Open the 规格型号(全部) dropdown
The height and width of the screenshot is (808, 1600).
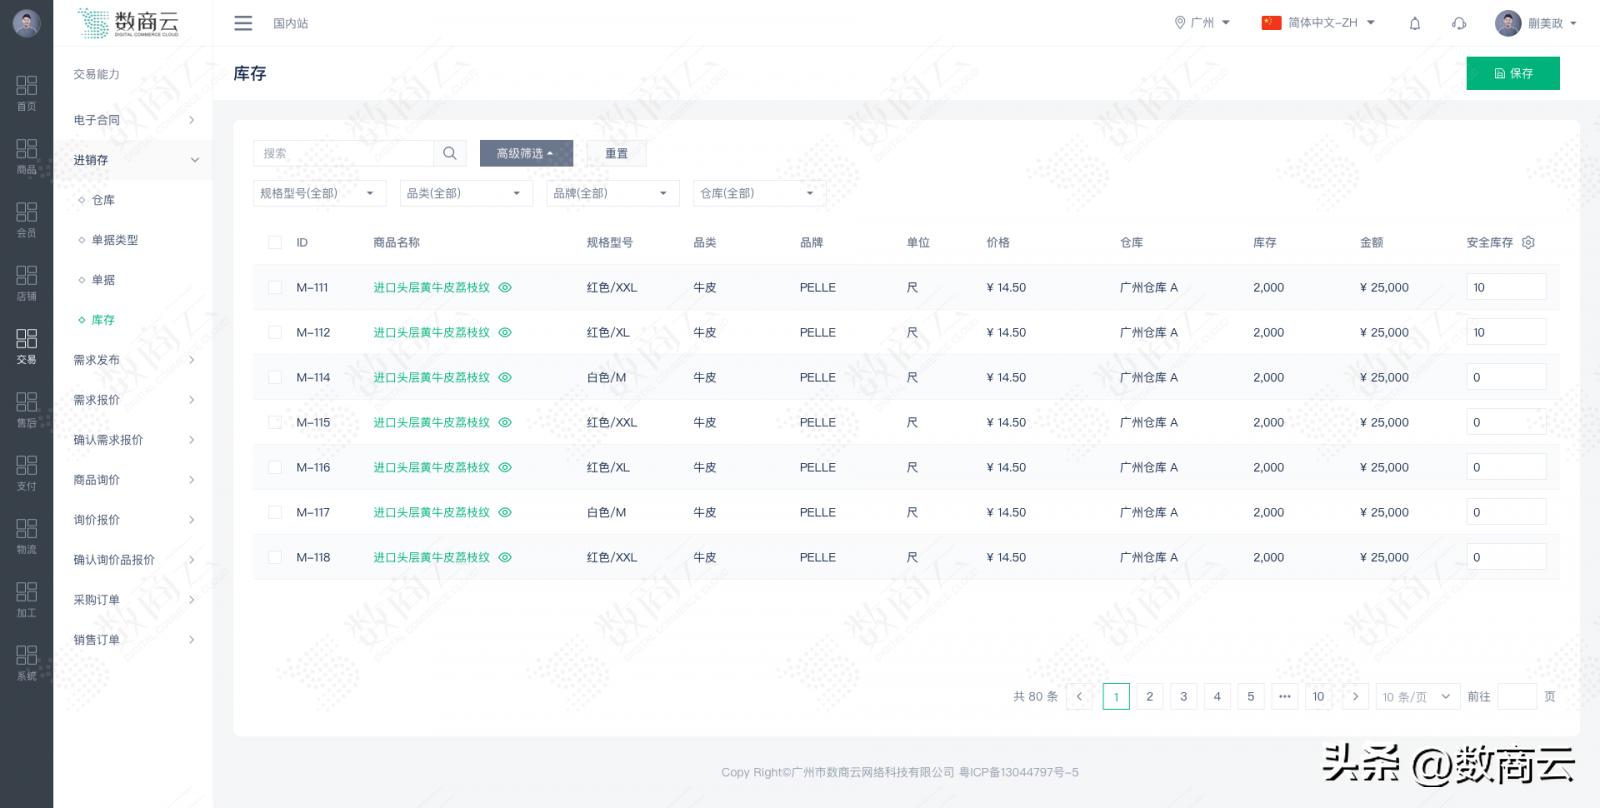(x=319, y=193)
